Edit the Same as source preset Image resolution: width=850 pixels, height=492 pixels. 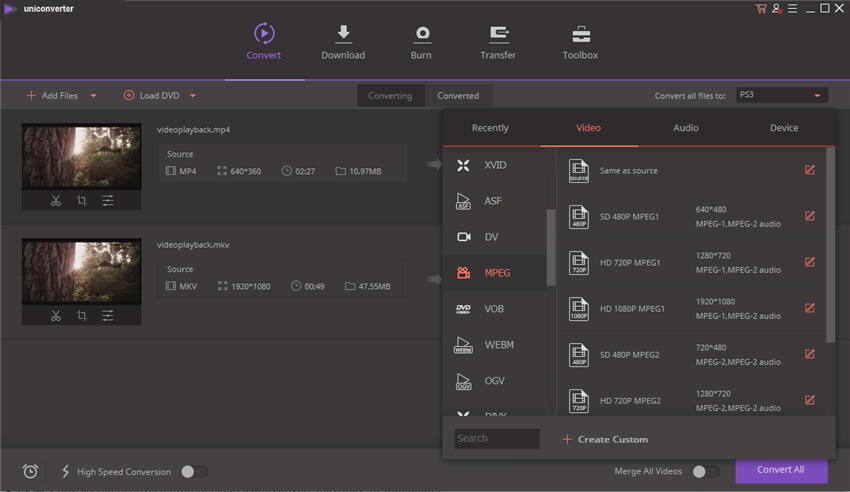pos(809,170)
